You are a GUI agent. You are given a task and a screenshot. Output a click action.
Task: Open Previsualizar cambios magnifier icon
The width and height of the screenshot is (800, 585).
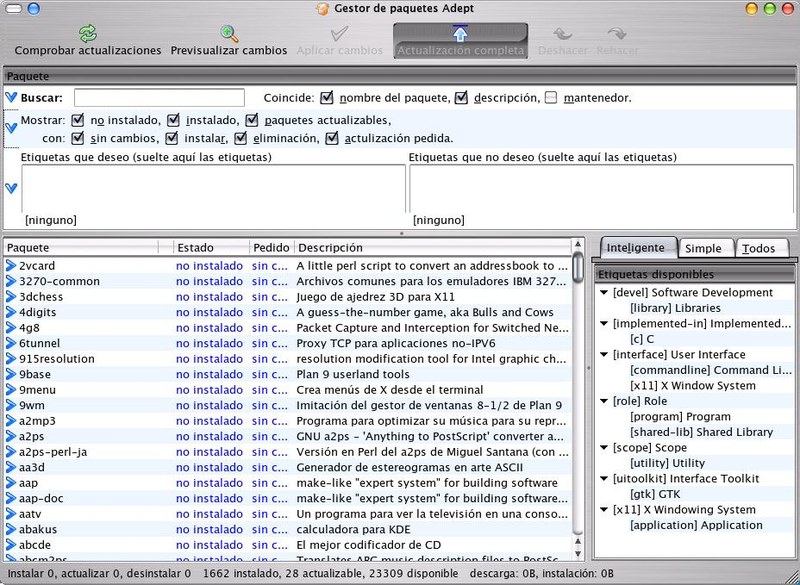click(x=229, y=34)
